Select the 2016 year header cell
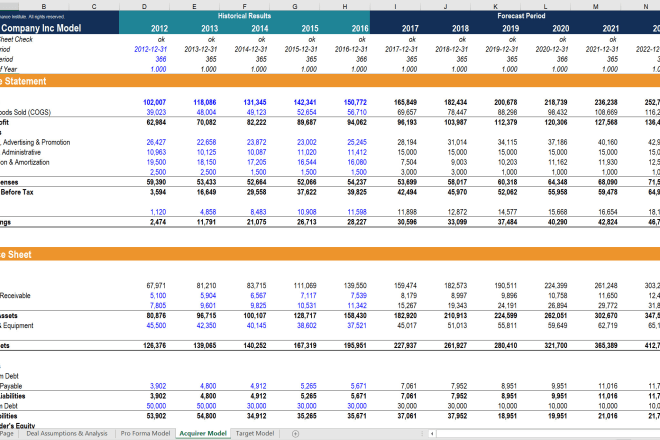Screen dimensions: 660x440 tap(360, 29)
